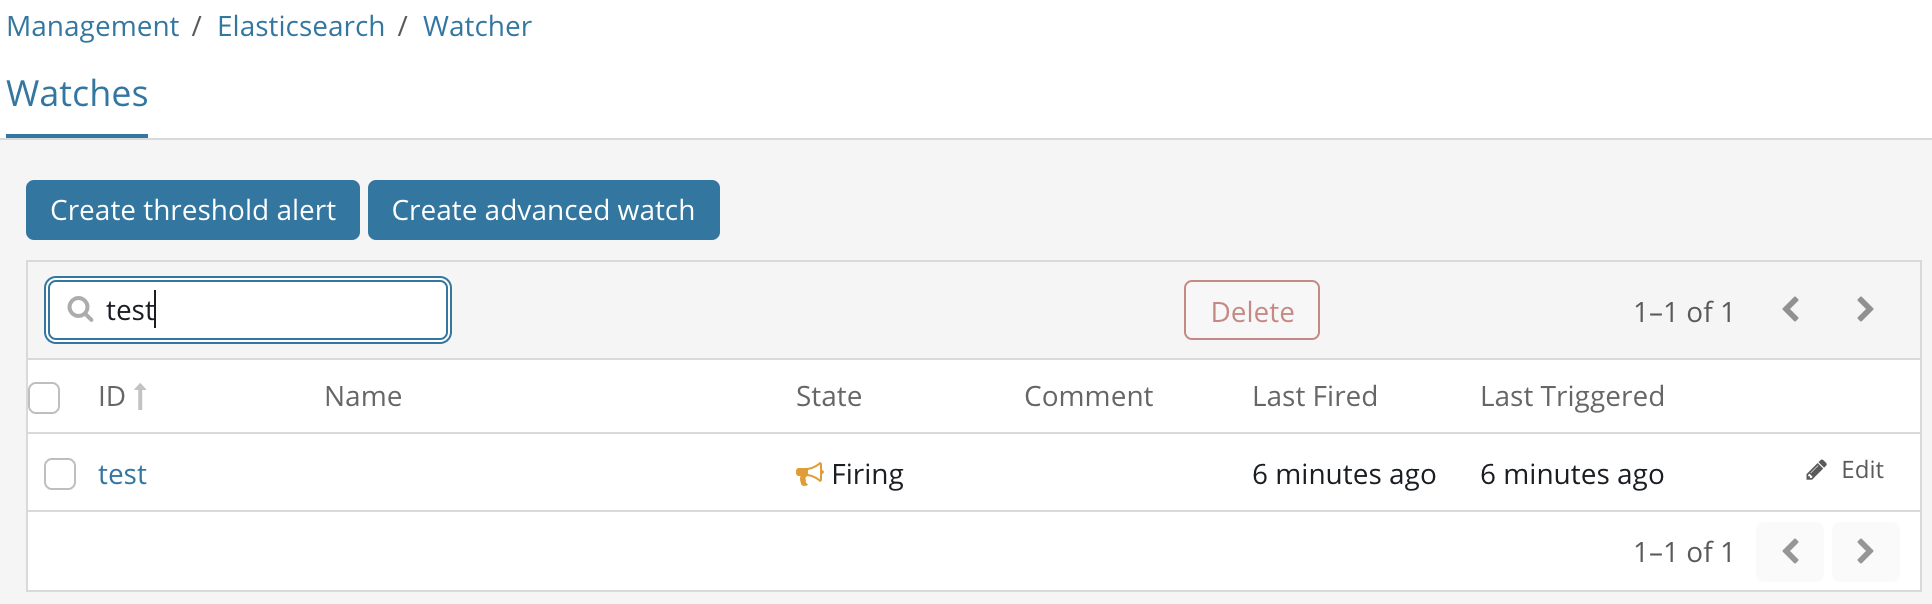Click the search magnifier icon
Screen dimensions: 1932x604
(79, 310)
